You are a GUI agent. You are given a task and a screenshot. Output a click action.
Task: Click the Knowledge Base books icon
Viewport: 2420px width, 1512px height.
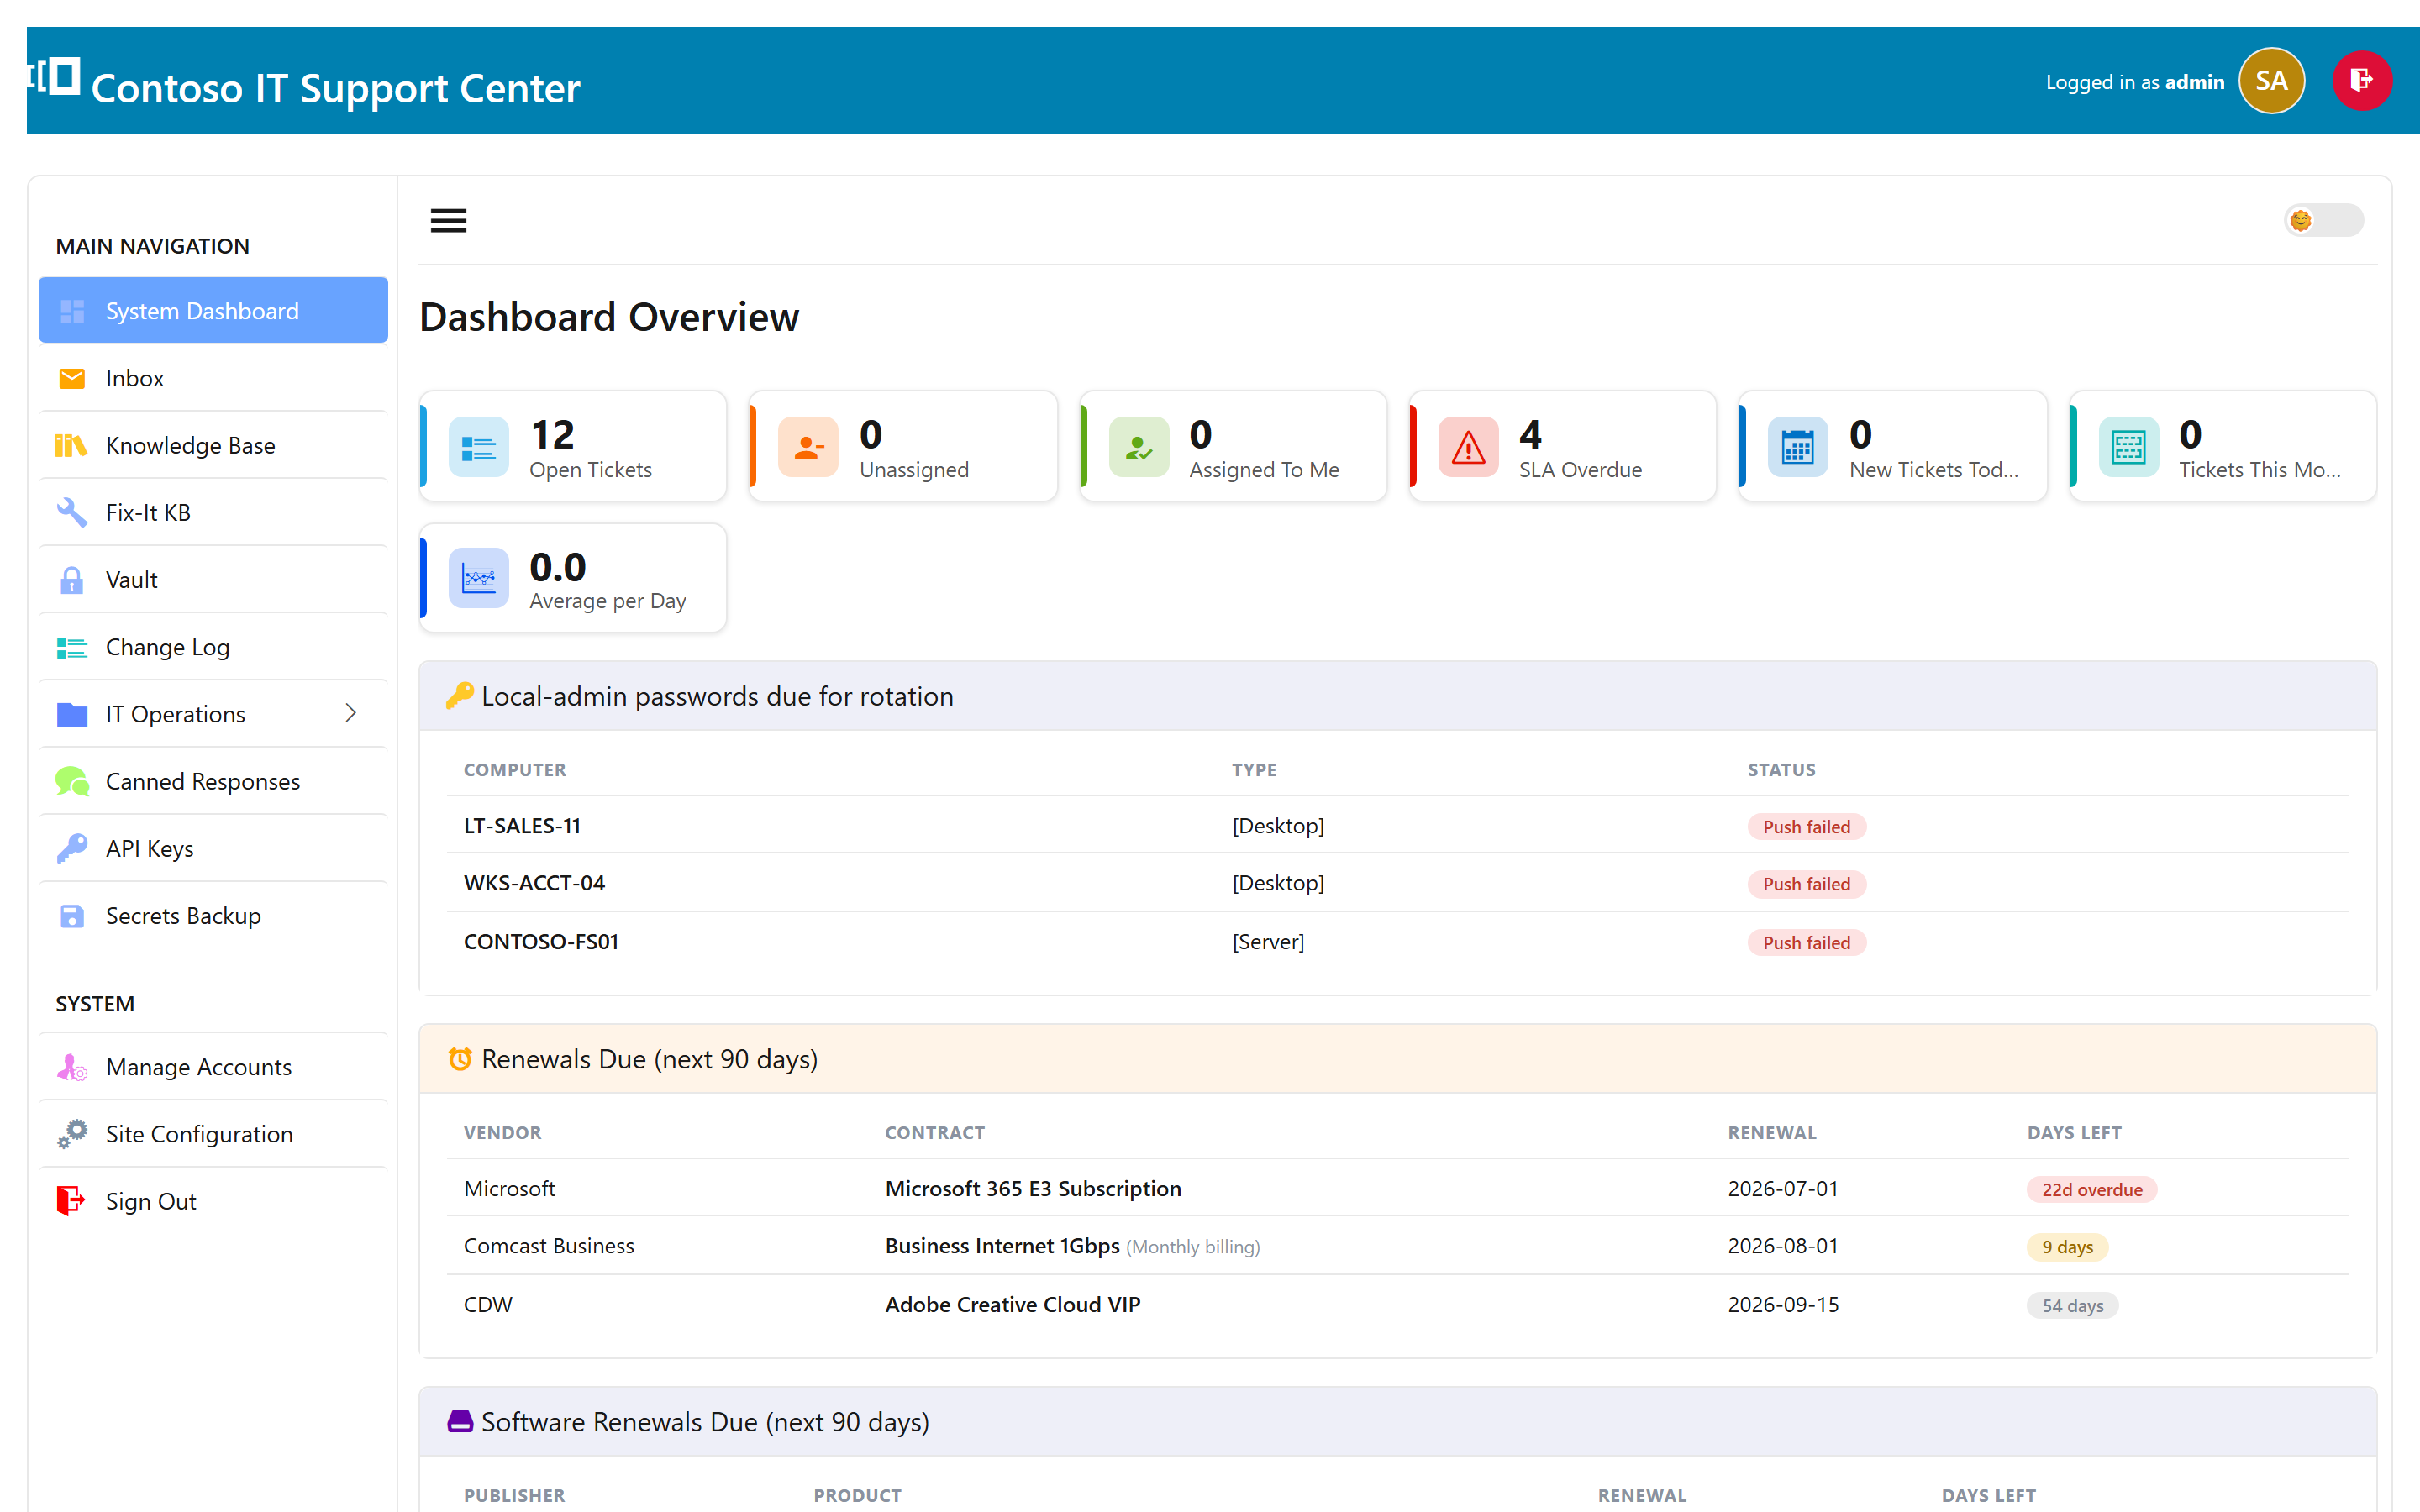pyautogui.click(x=72, y=445)
